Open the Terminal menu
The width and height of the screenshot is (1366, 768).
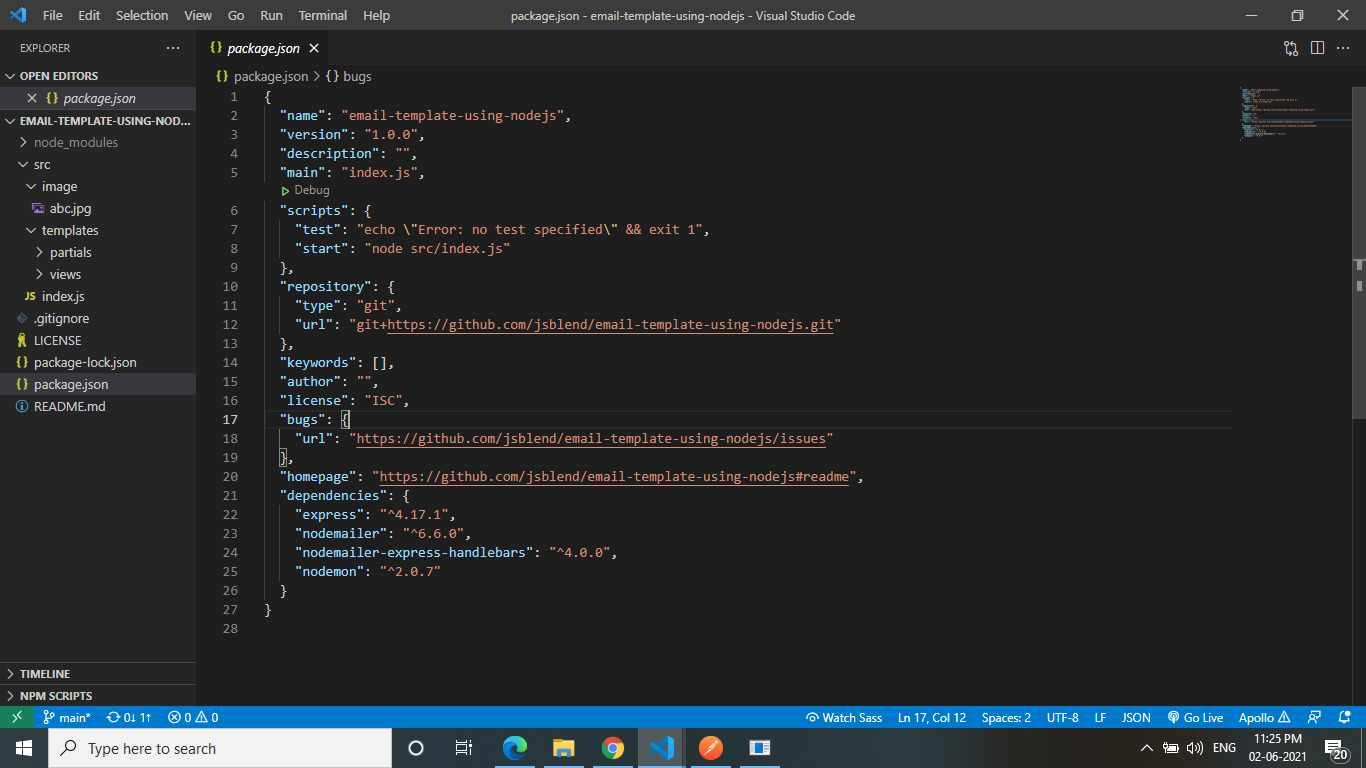(x=322, y=15)
